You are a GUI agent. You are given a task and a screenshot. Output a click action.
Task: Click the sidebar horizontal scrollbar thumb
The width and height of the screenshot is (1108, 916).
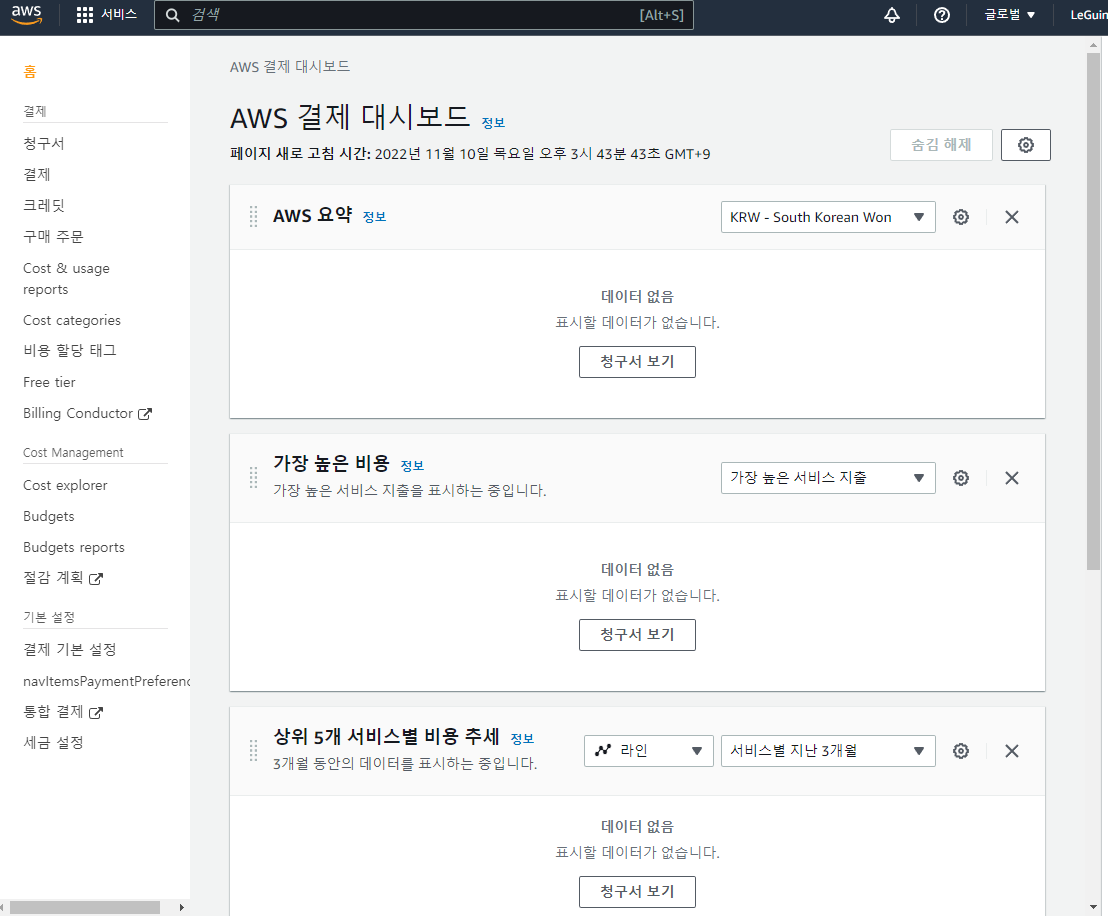coord(85,908)
